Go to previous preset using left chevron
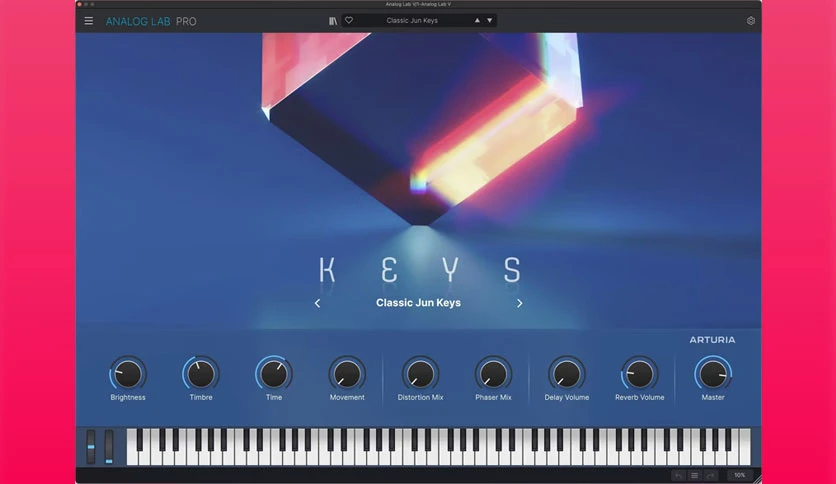The image size is (836, 484). [x=317, y=303]
